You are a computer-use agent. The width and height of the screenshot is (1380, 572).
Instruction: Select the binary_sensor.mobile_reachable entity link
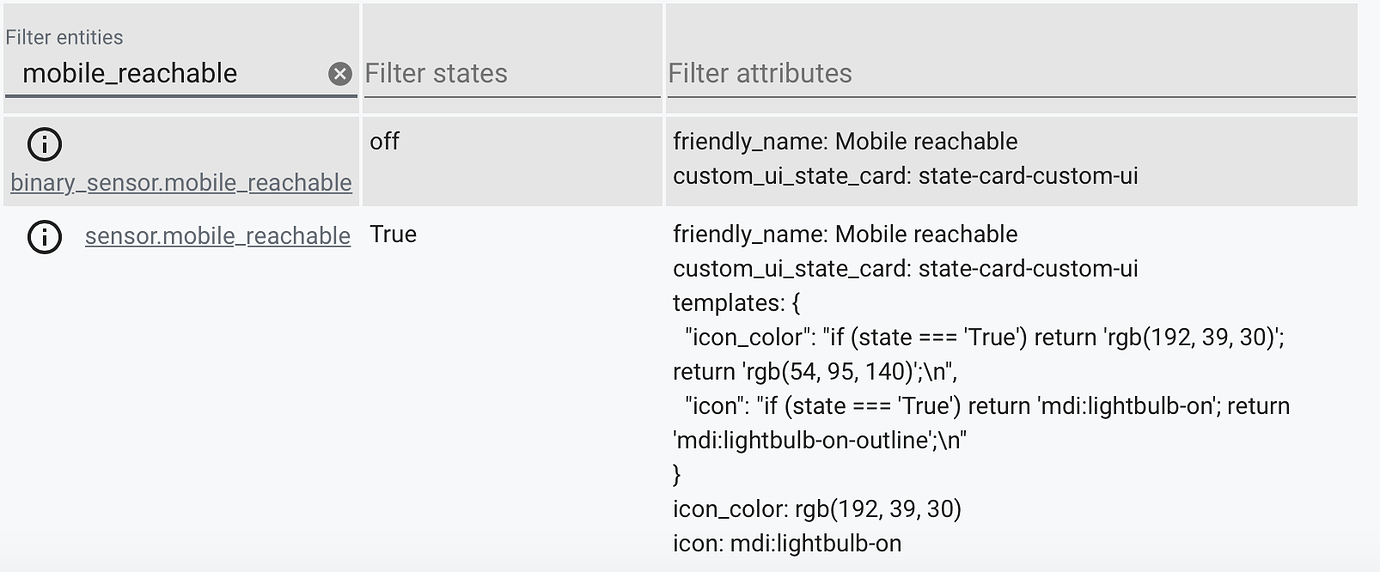[x=181, y=183]
